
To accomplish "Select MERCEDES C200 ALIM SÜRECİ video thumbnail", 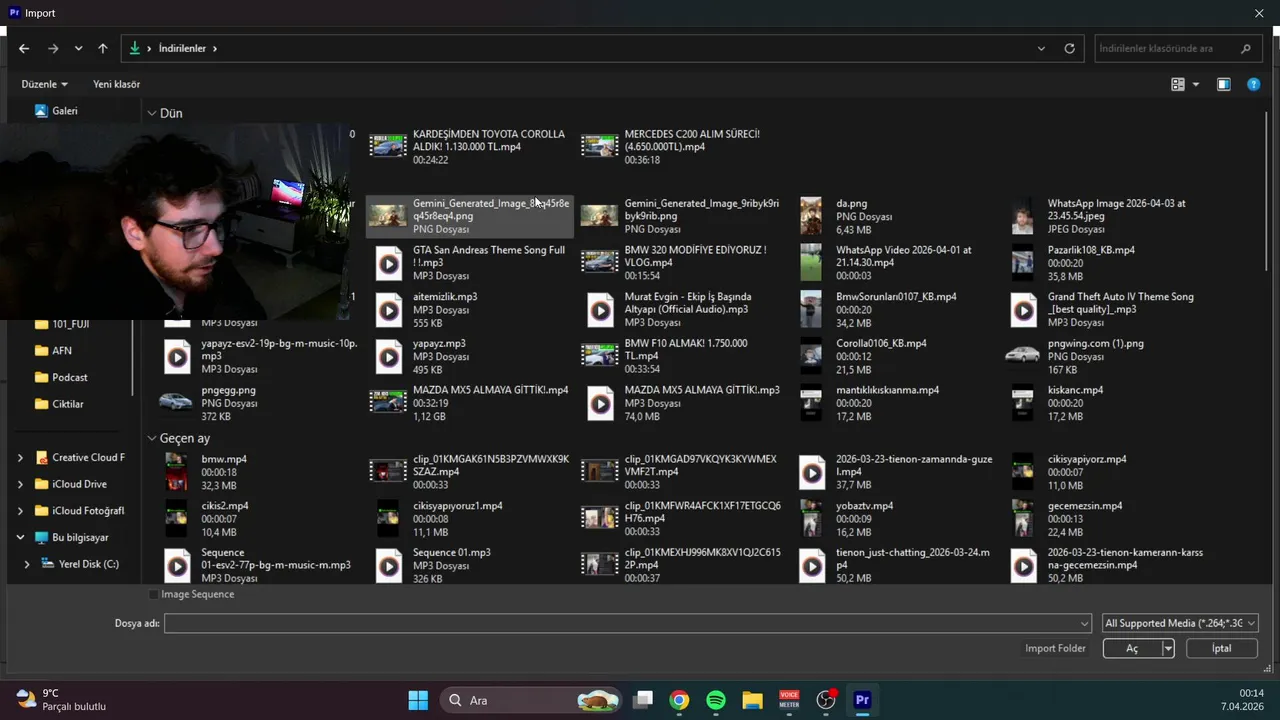I will (x=599, y=146).
